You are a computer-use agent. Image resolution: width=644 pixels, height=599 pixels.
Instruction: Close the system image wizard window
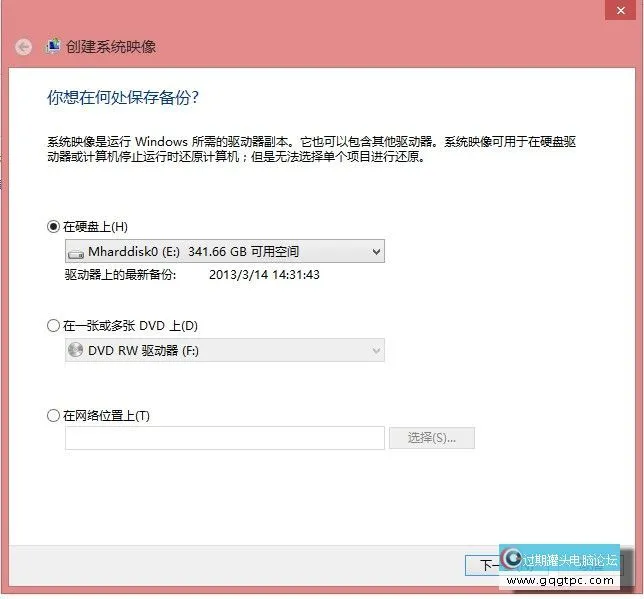(x=621, y=10)
